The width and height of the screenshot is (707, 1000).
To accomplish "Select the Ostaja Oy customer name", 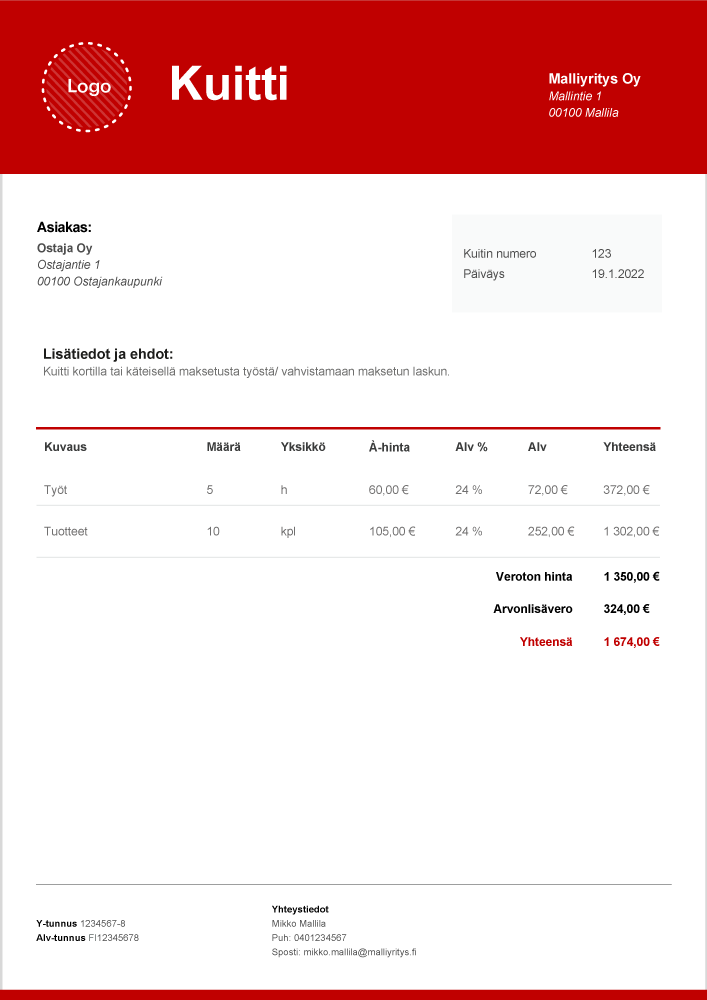I will point(65,248).
